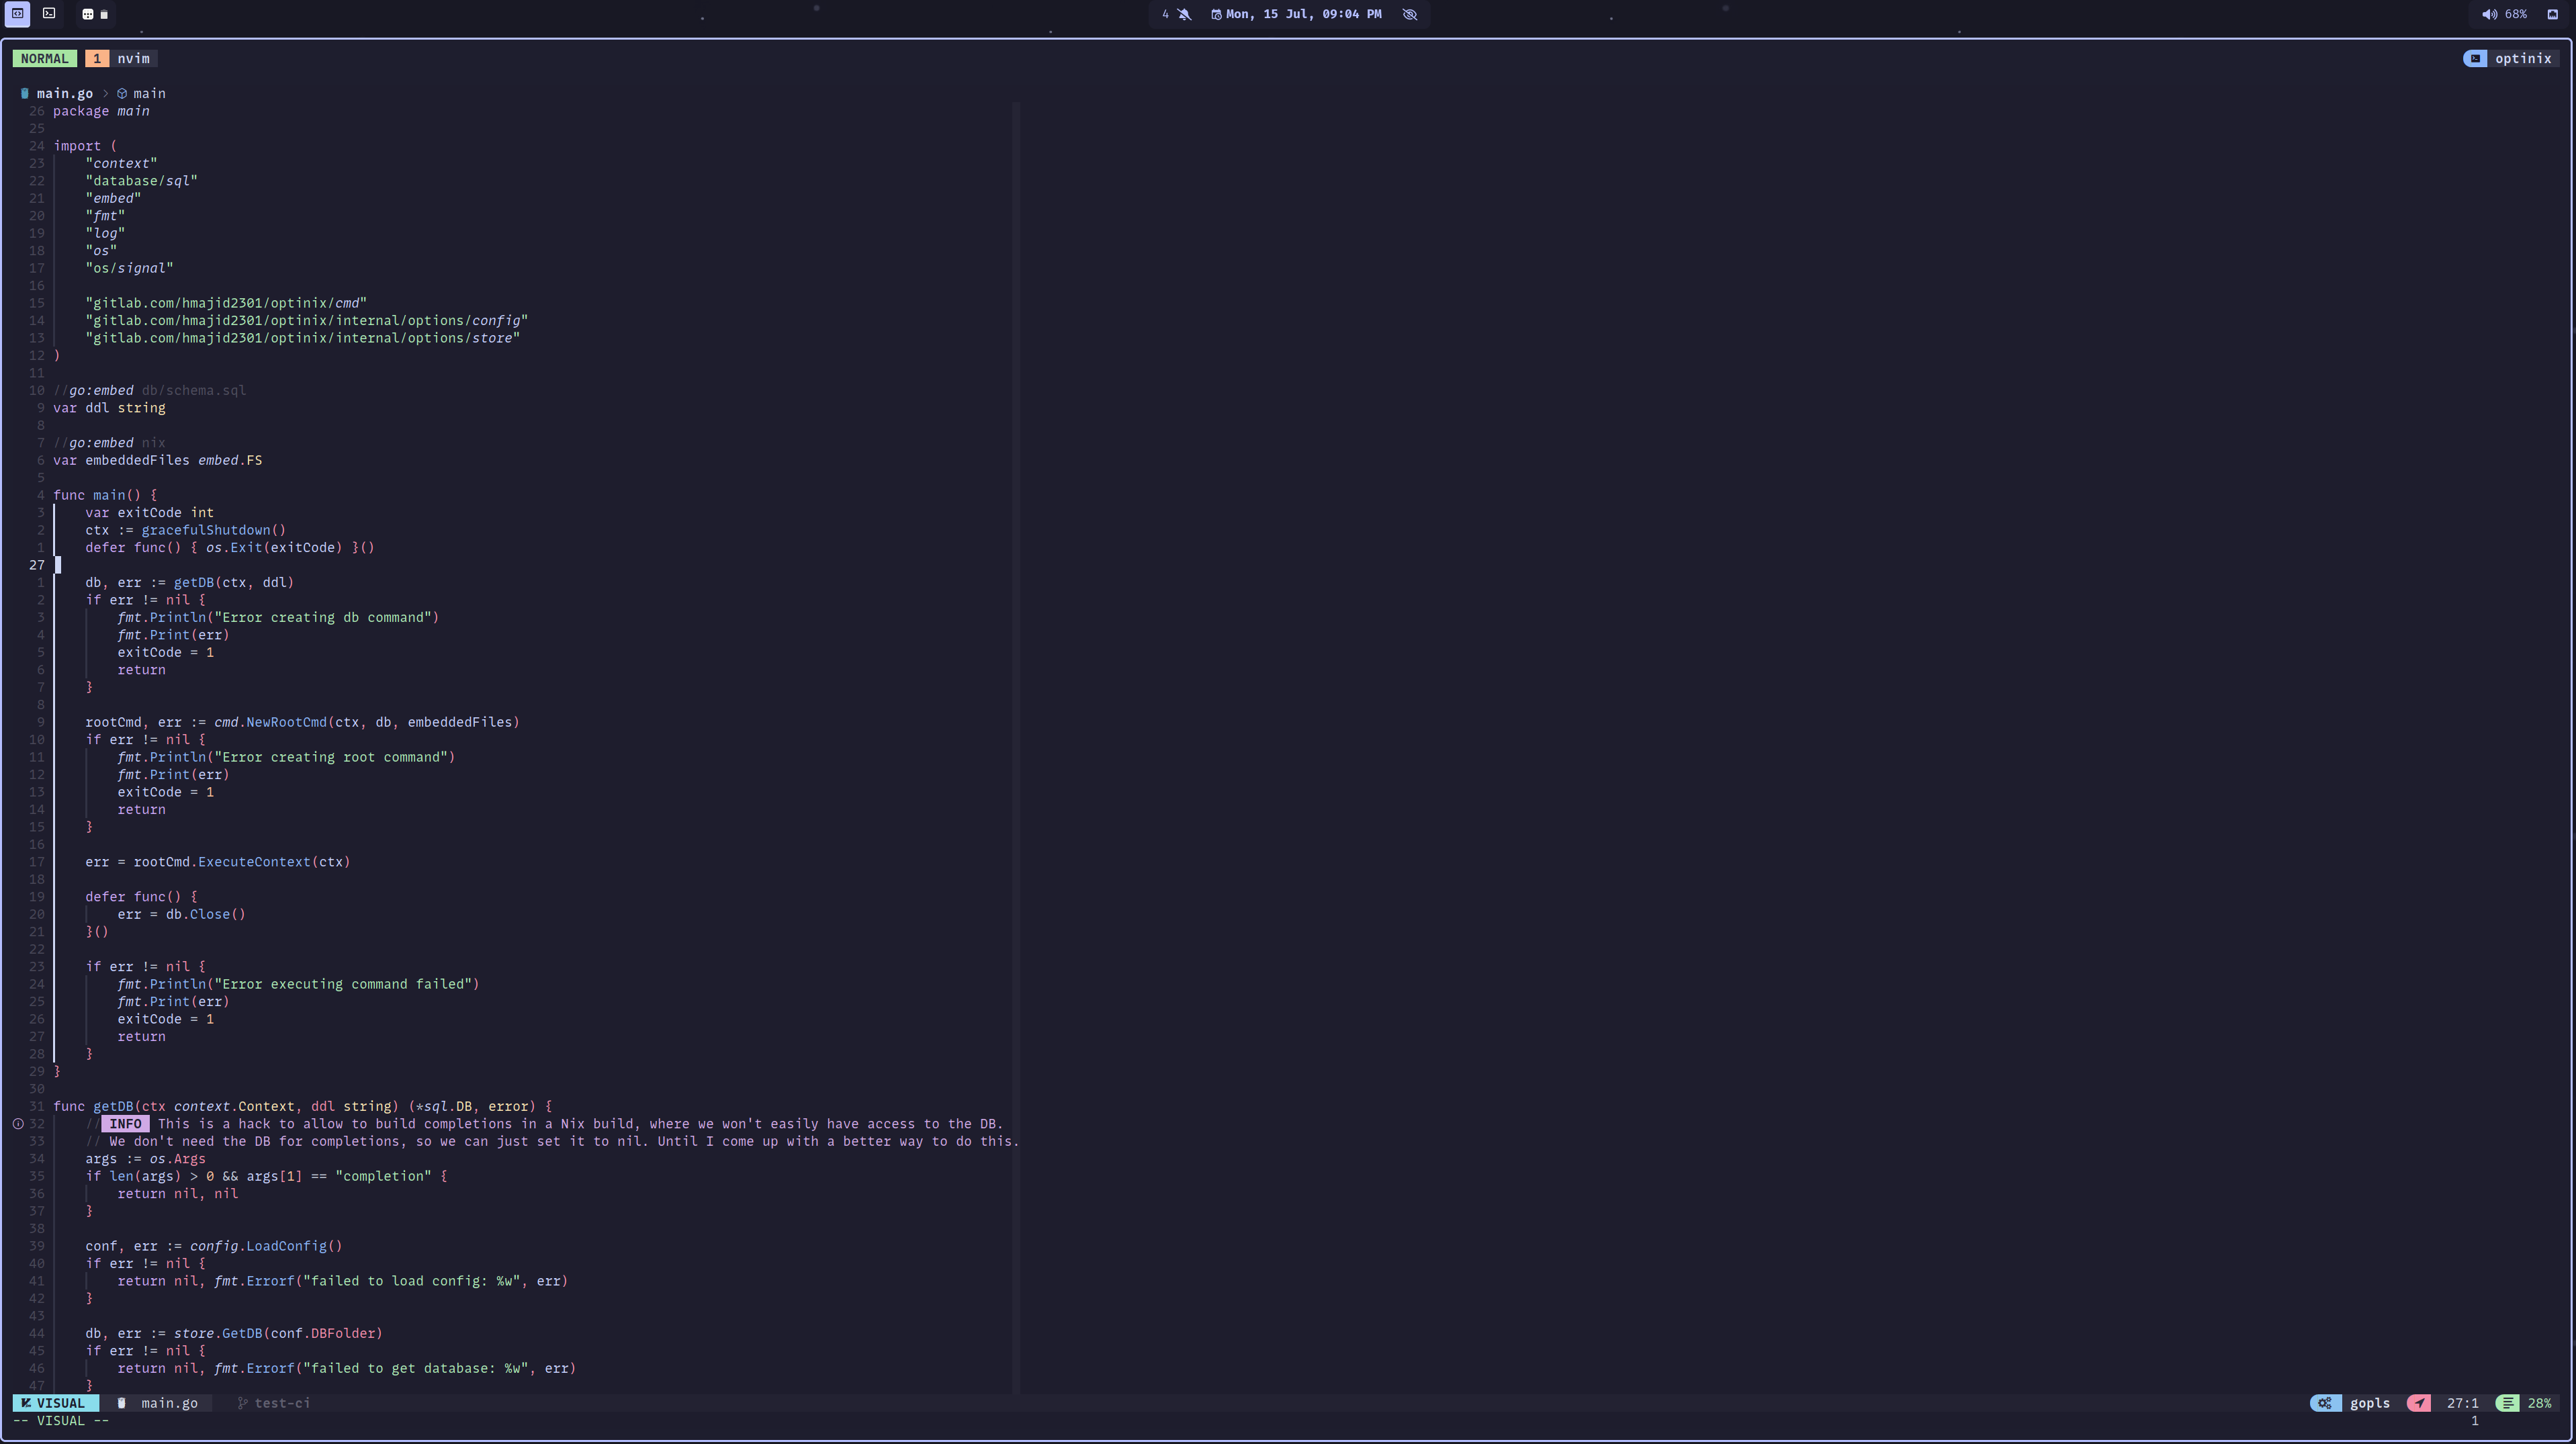Image resolution: width=2576 pixels, height=1444 pixels.
Task: Click the gopls LSP gears icon
Action: (2325, 1403)
